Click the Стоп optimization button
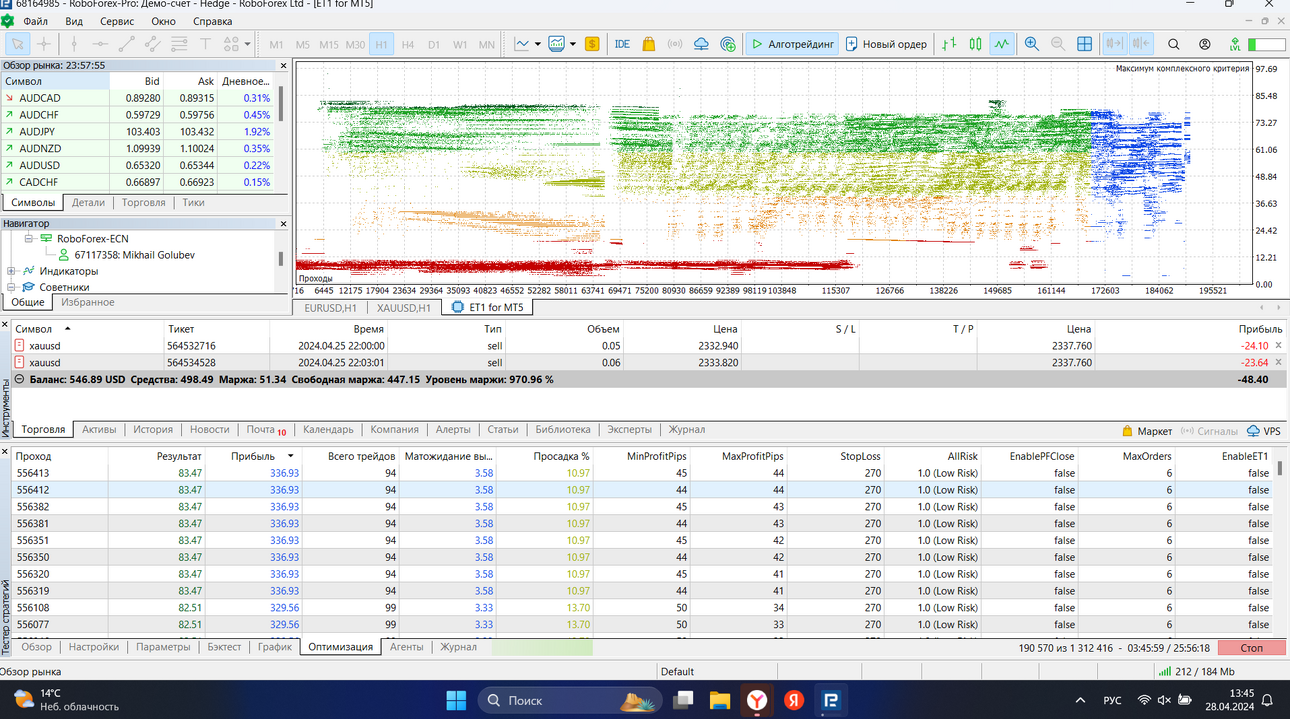Image resolution: width=1290 pixels, height=719 pixels. (x=1252, y=648)
